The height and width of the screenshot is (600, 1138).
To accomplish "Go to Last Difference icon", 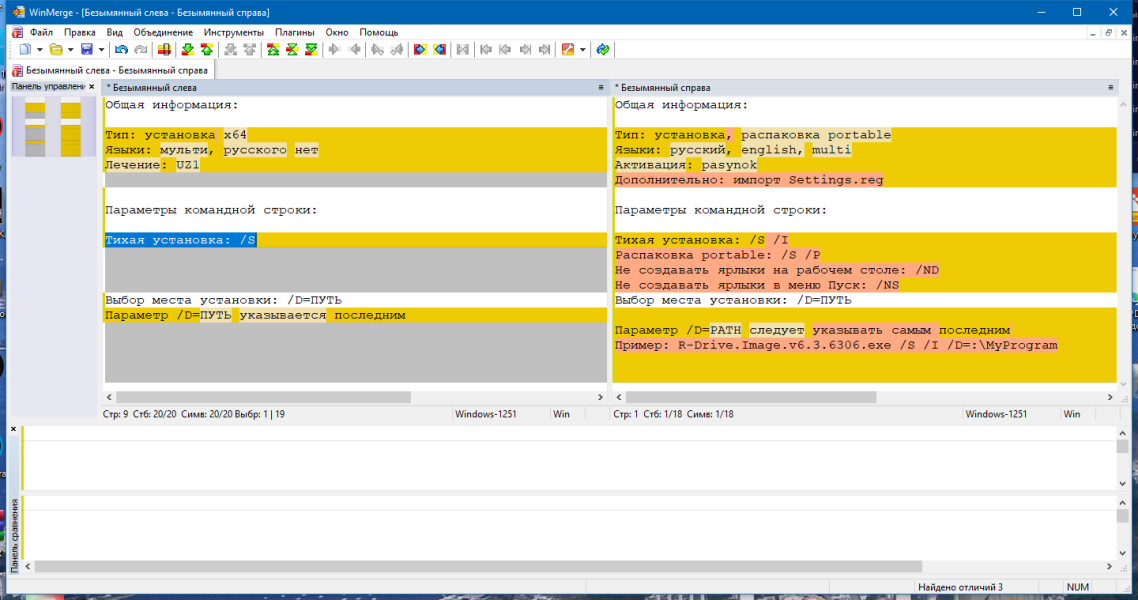I will (x=311, y=49).
